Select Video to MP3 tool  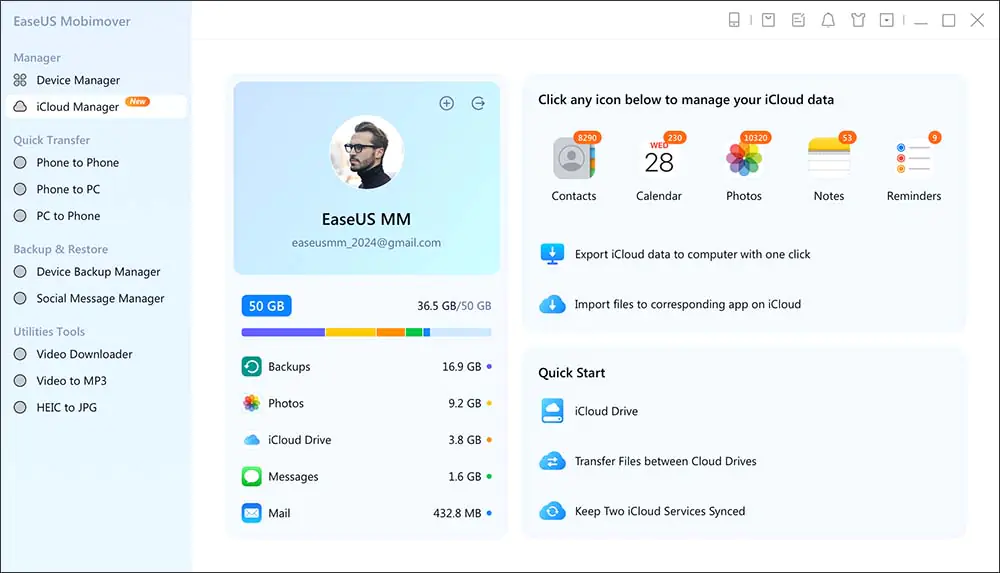pyautogui.click(x=71, y=381)
